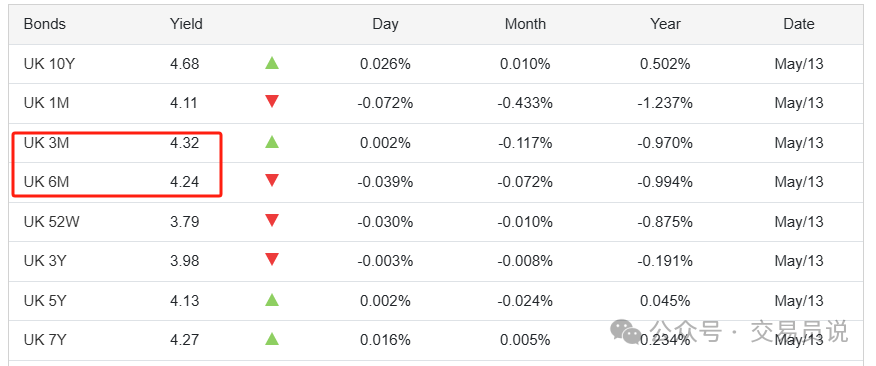Sort by the Year column header

[665, 24]
